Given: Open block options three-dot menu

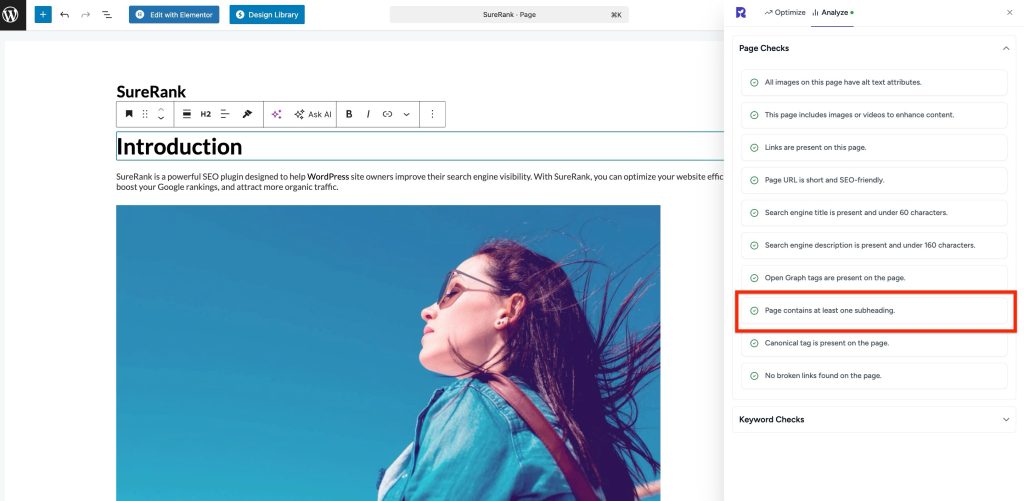Looking at the screenshot, I should [432, 114].
